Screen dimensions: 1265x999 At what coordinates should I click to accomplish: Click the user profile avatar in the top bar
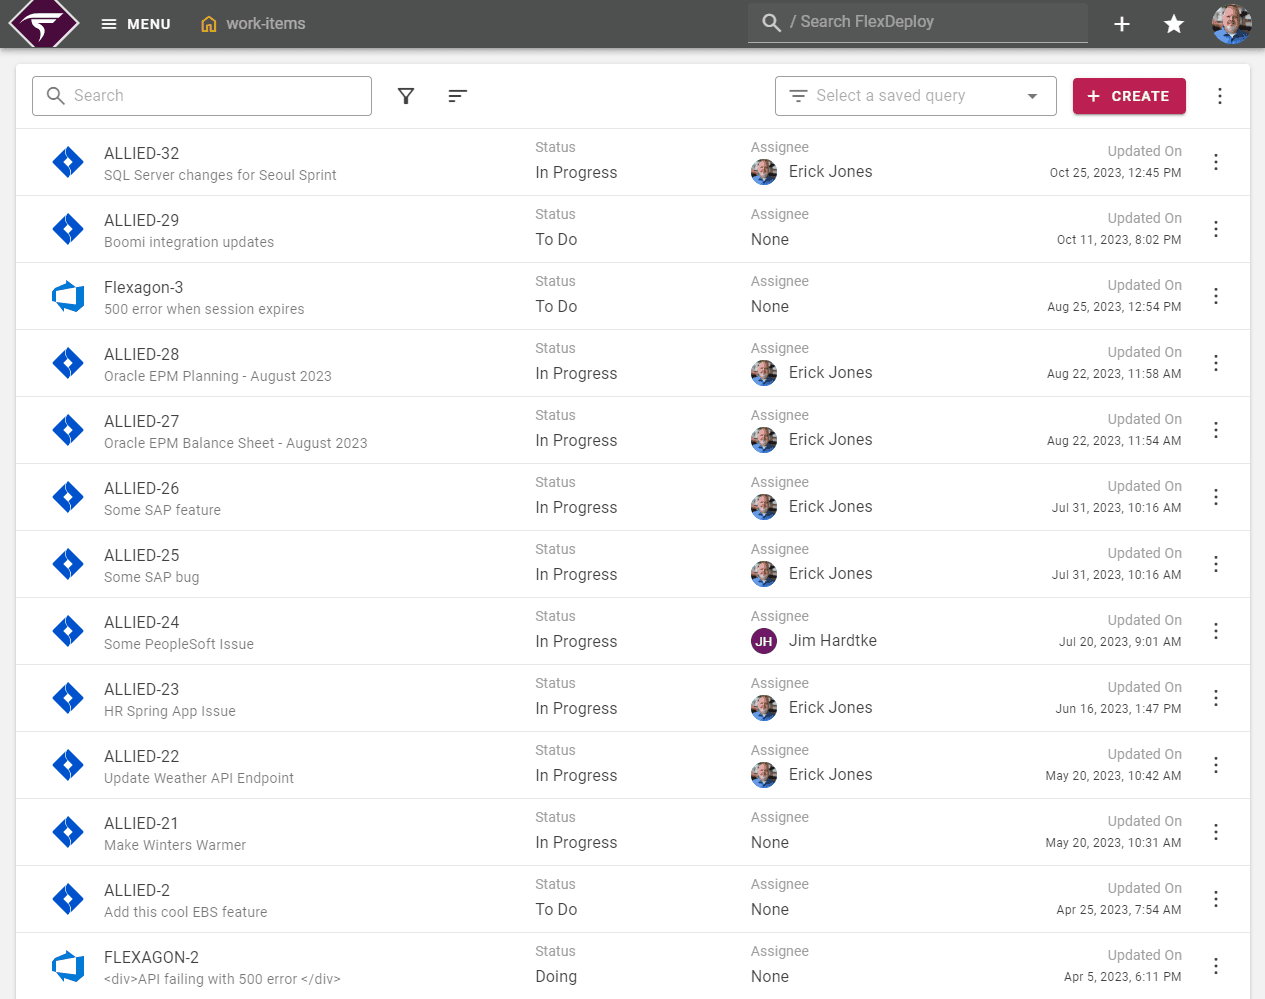[1231, 23]
